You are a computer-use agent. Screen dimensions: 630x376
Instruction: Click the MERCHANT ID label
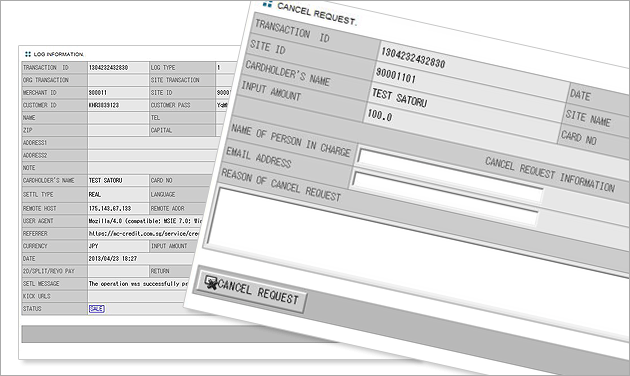point(40,92)
